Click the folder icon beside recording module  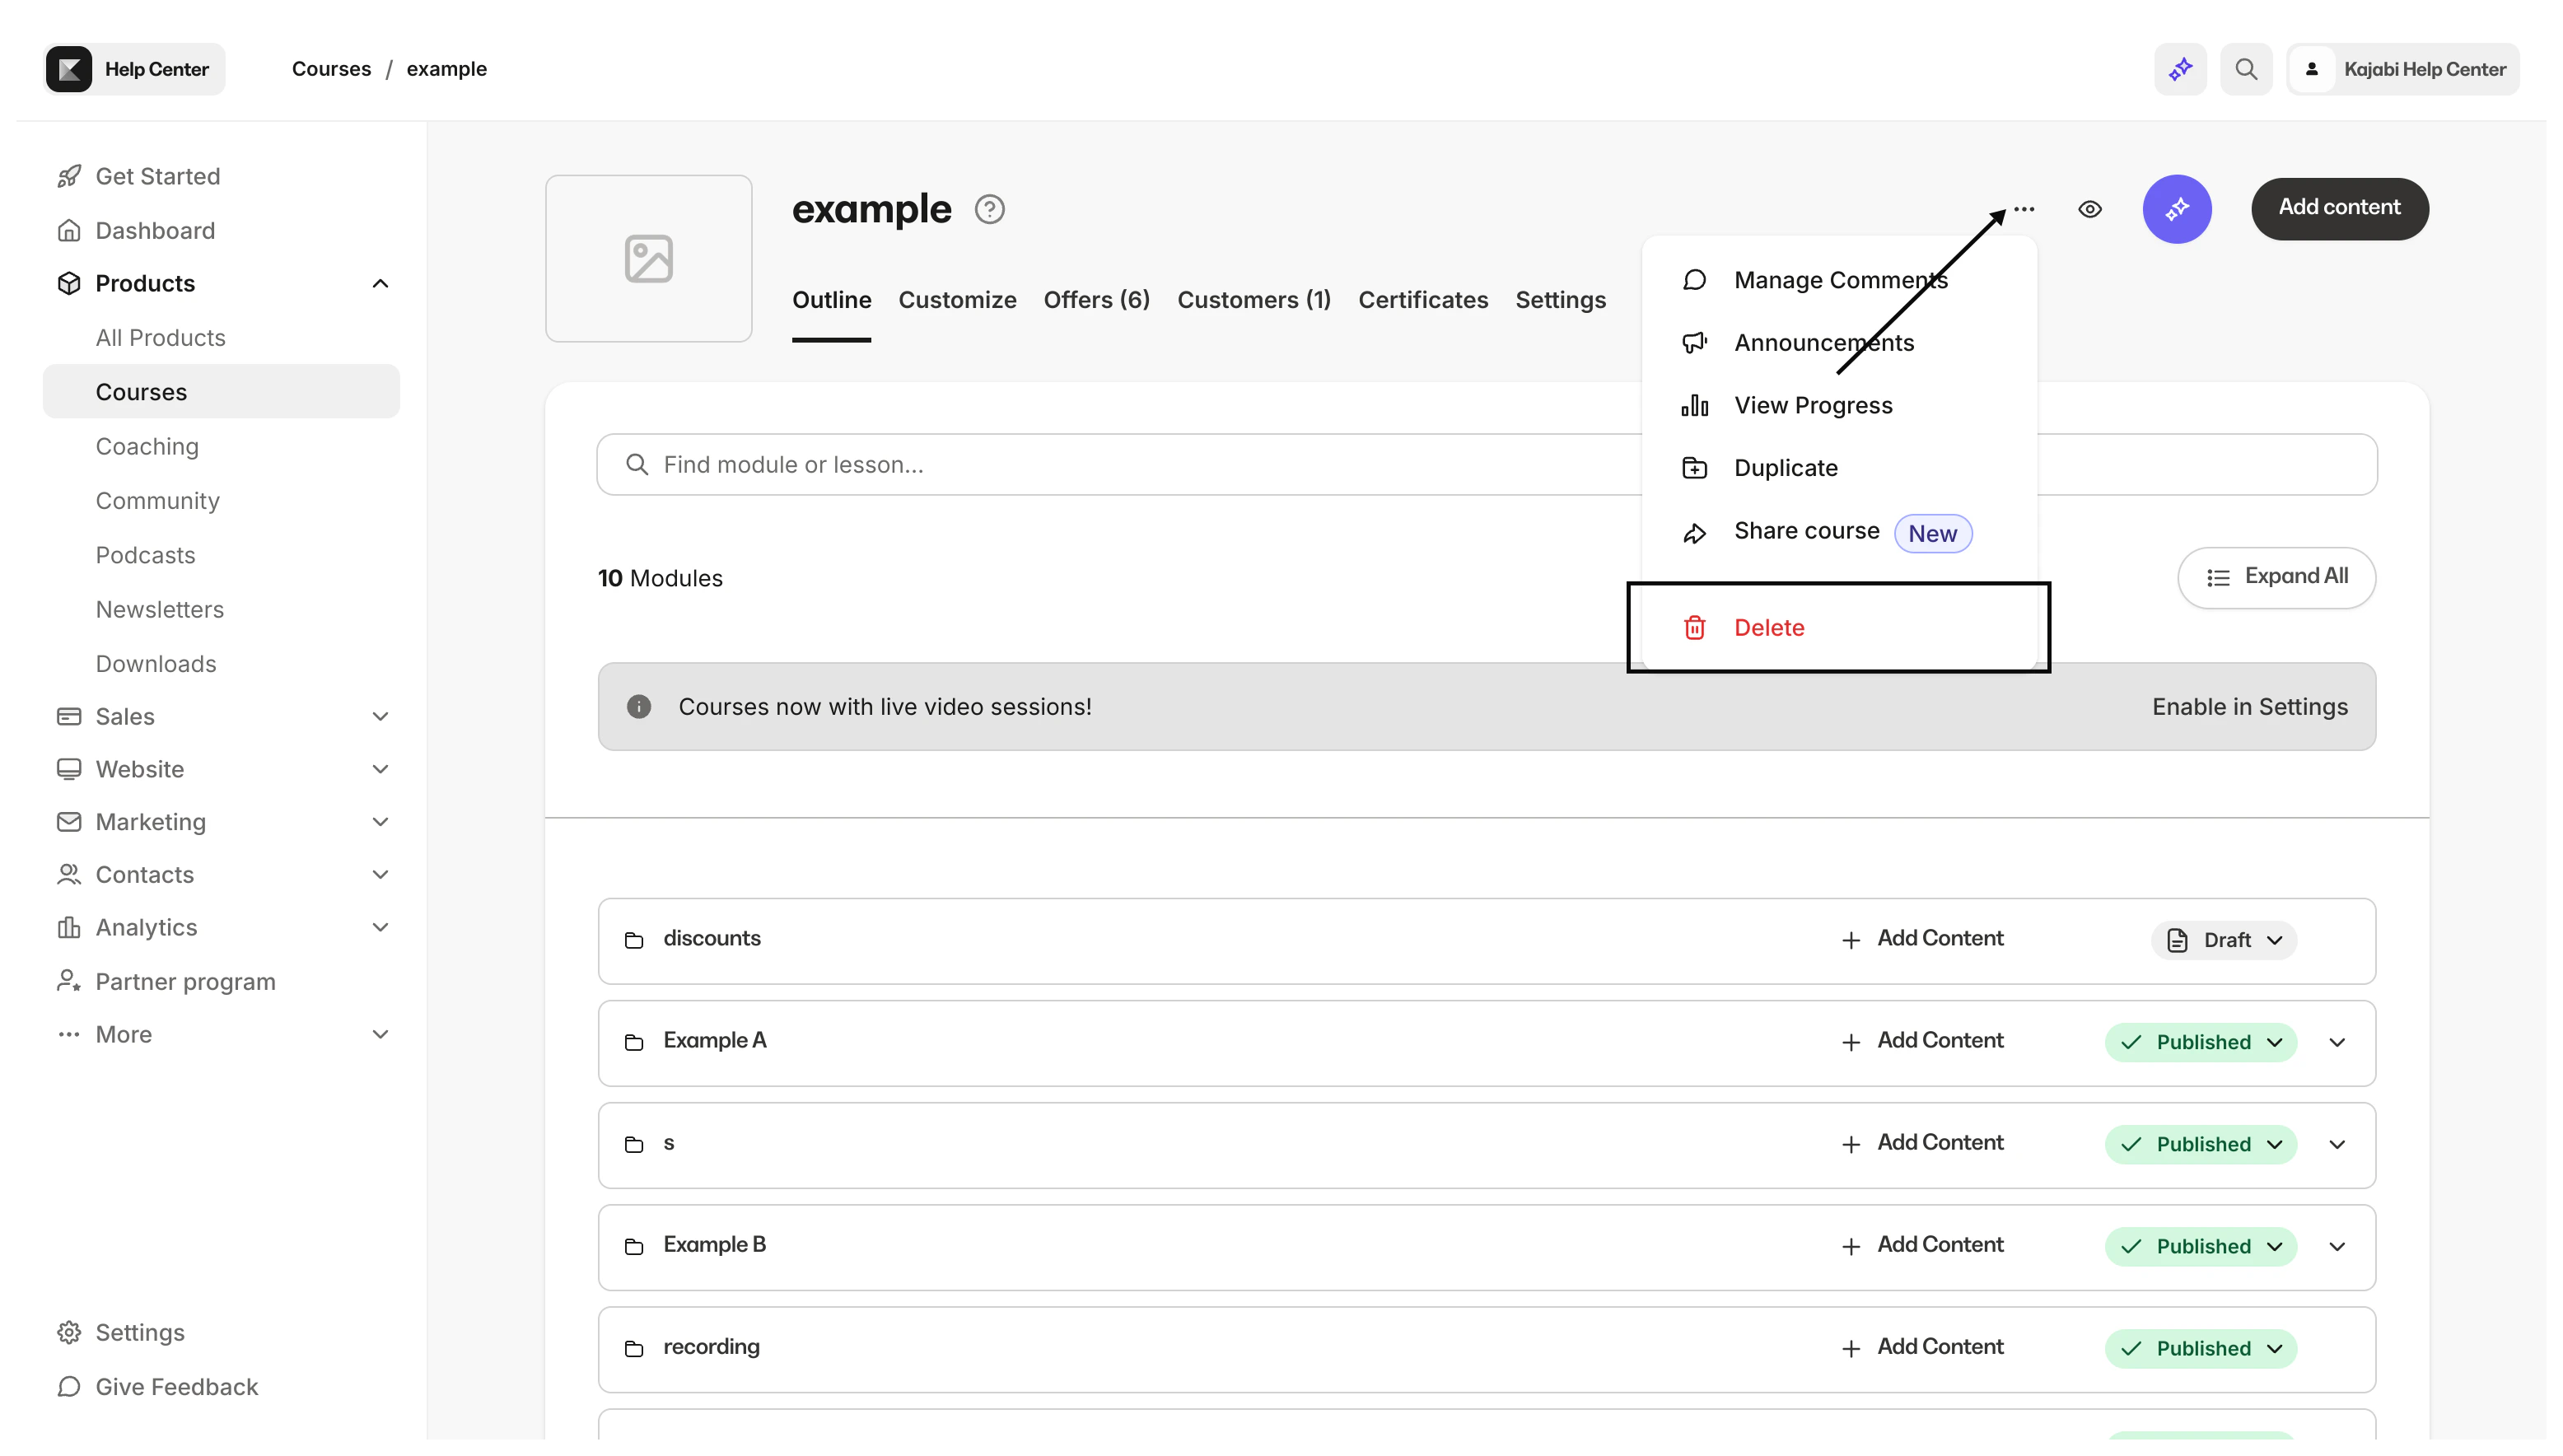point(634,1348)
